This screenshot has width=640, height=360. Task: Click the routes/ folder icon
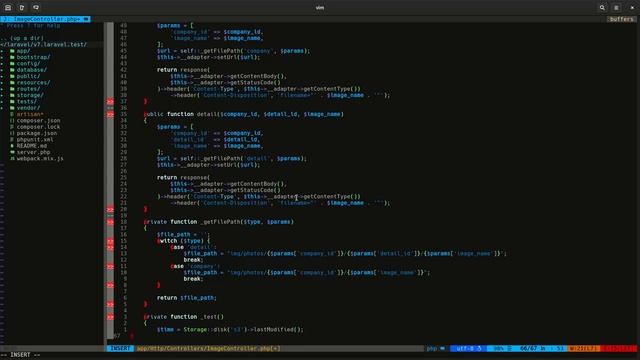click(x=12, y=89)
